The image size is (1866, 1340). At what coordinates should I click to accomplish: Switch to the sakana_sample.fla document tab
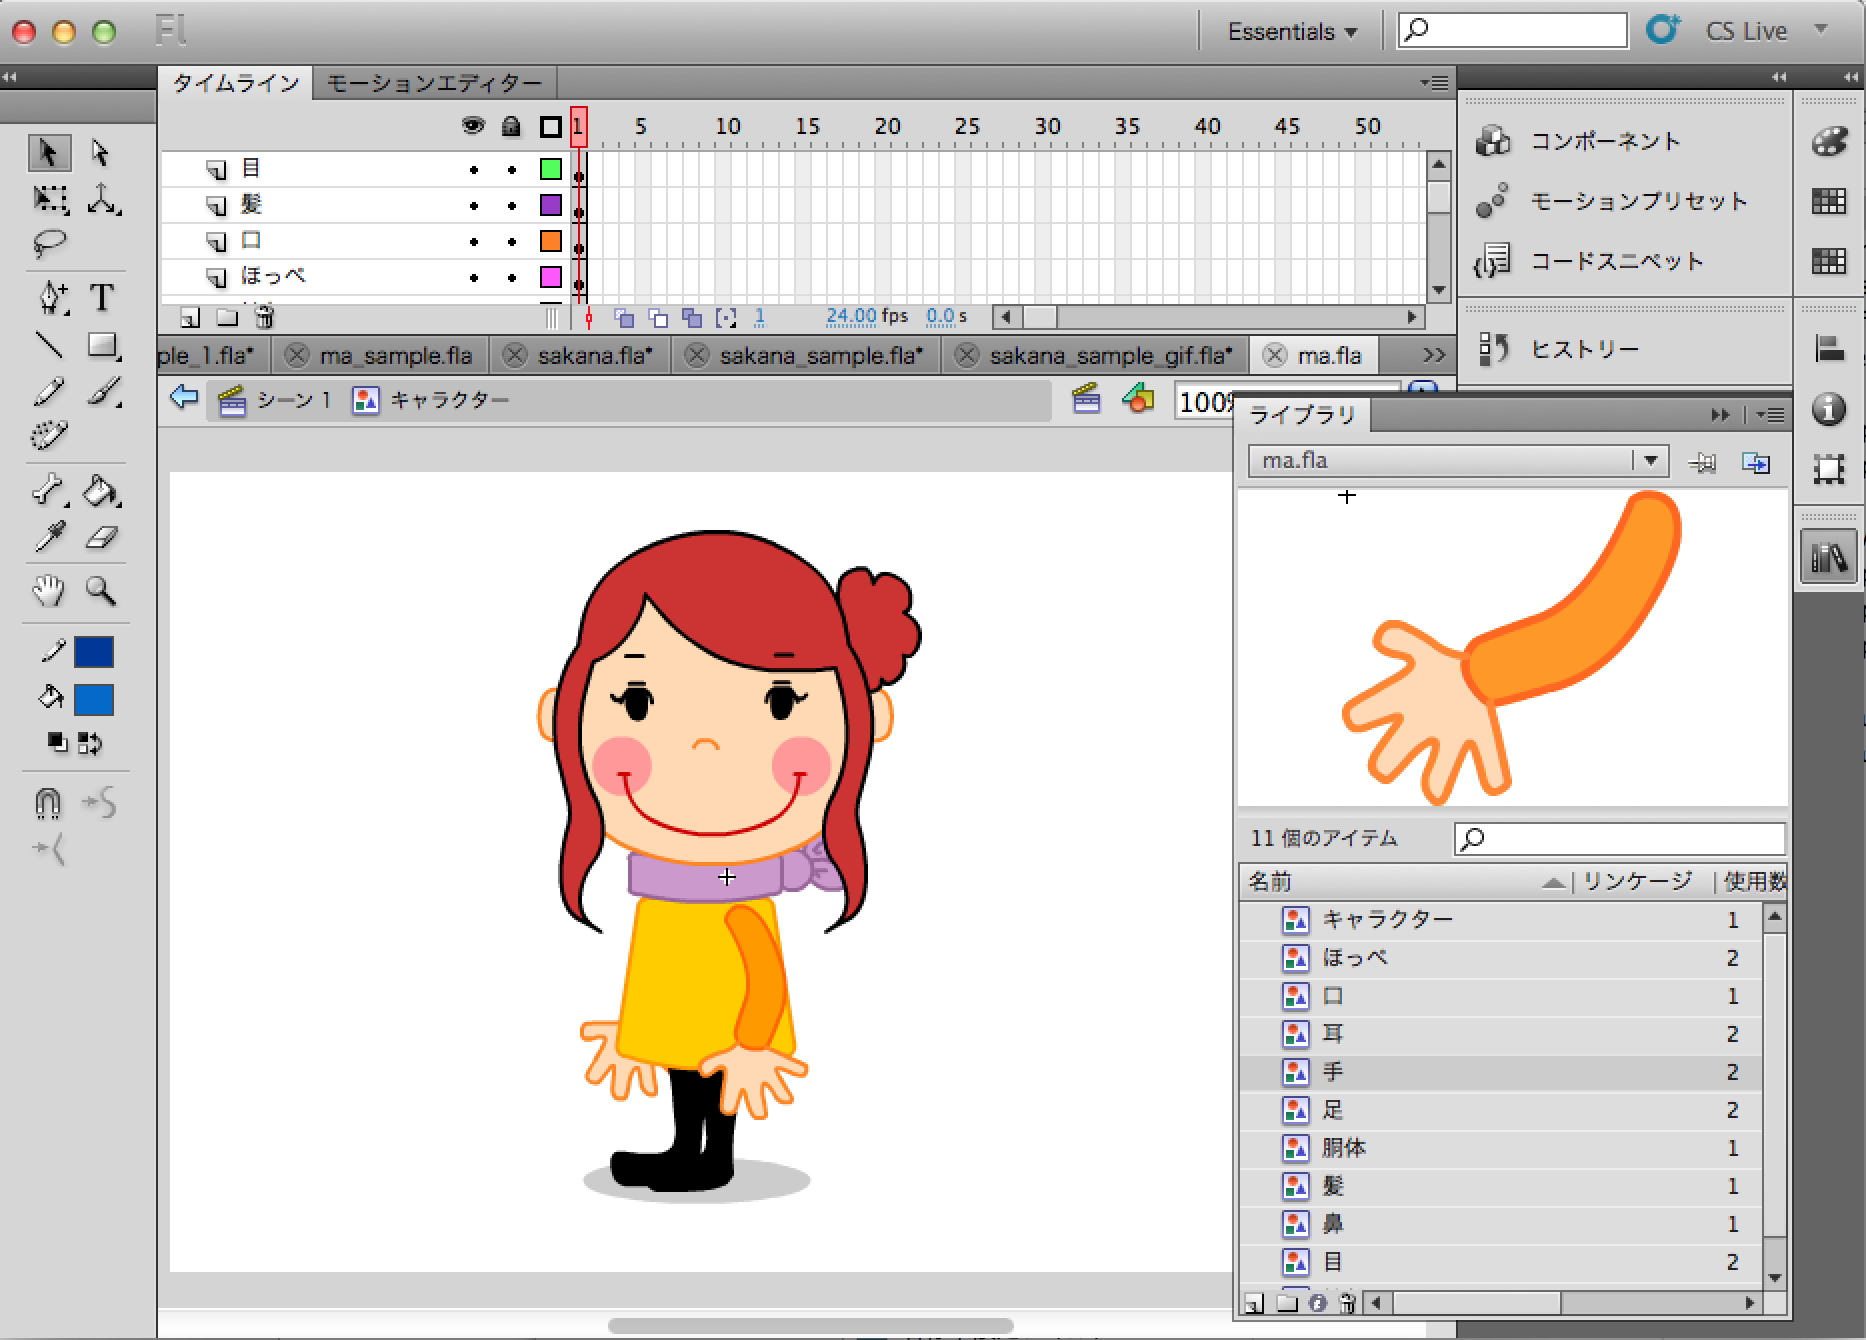click(x=820, y=355)
